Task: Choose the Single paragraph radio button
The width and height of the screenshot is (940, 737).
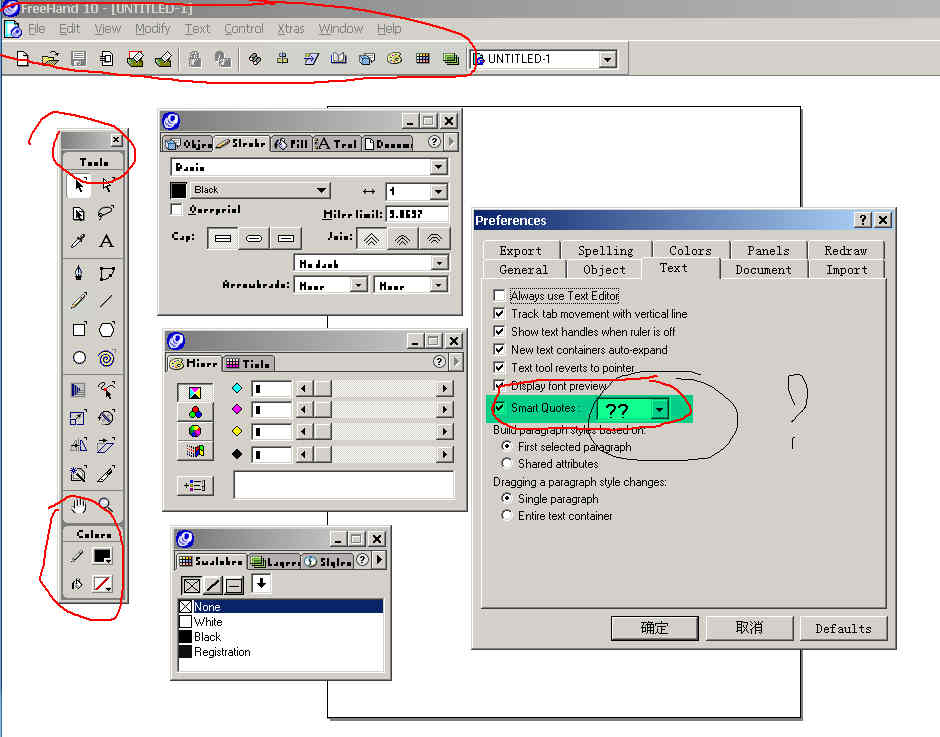Action: click(x=507, y=499)
